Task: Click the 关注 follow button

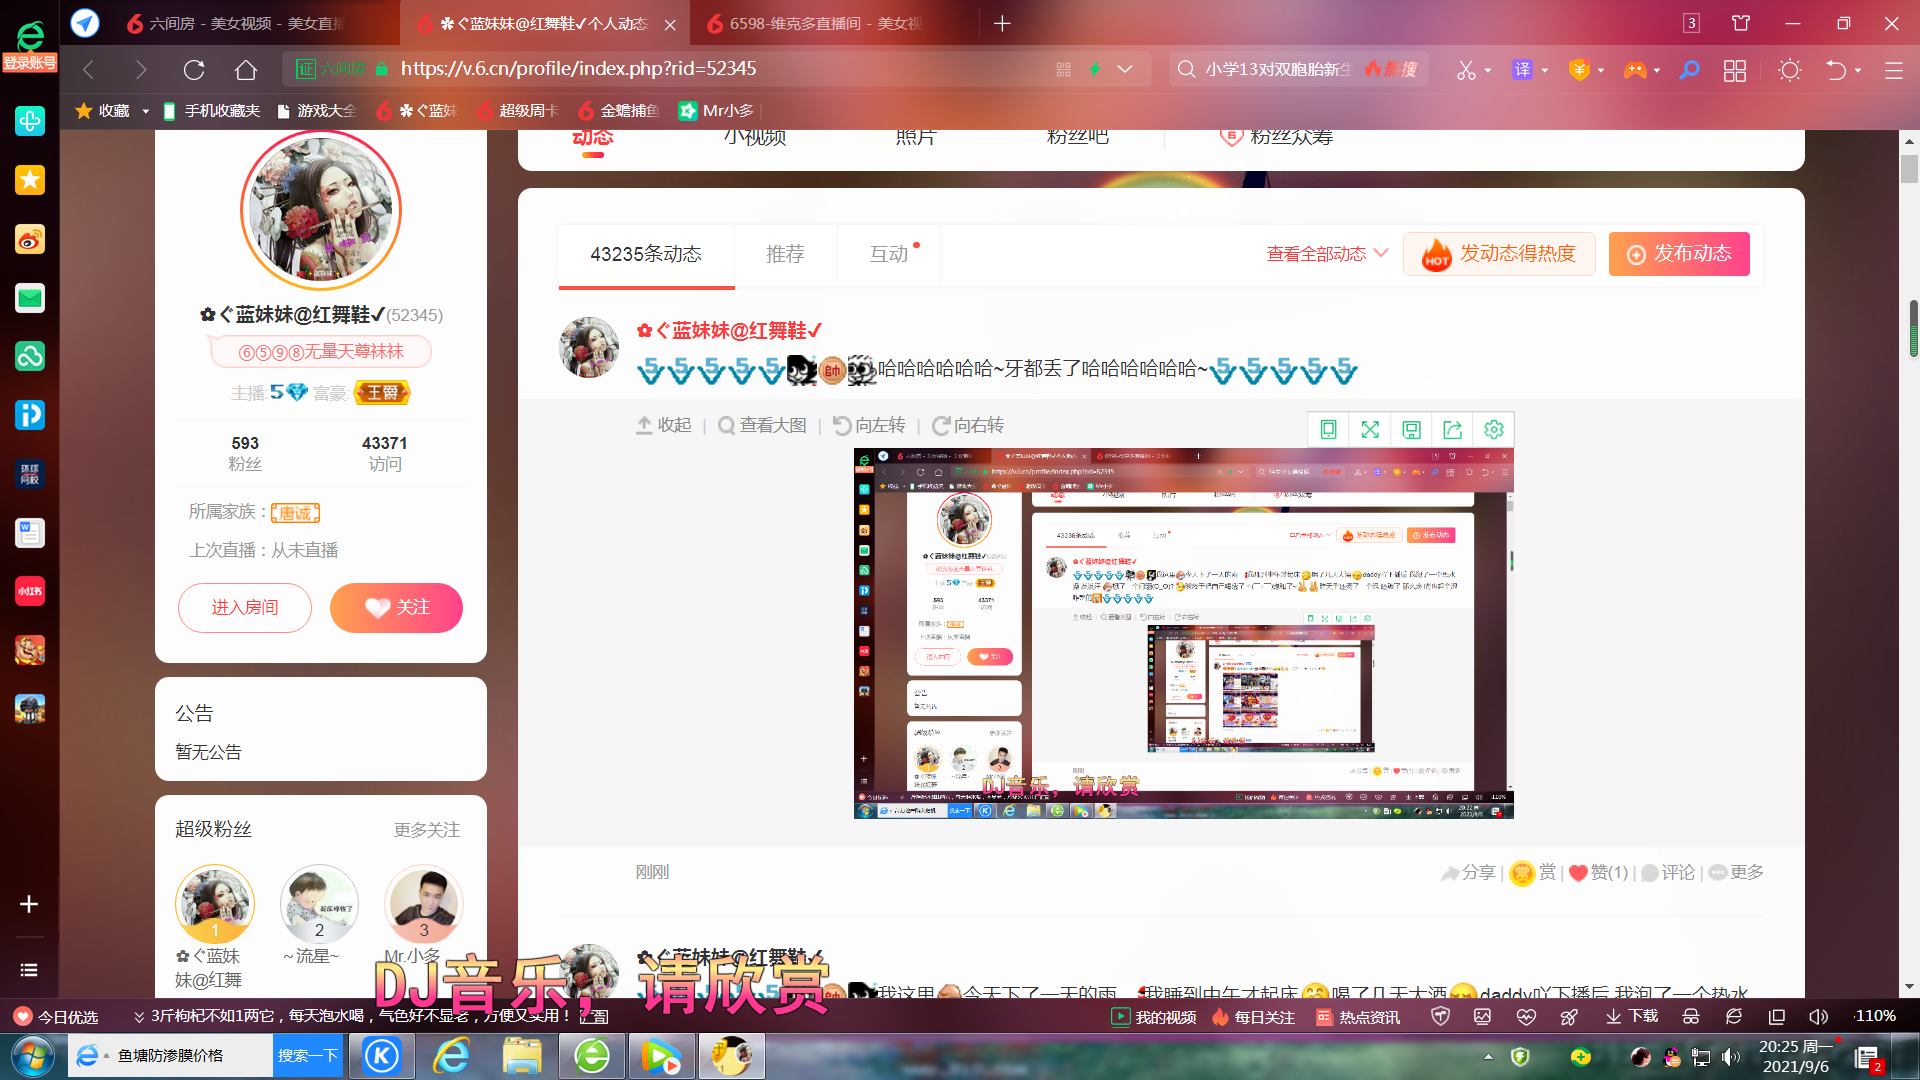Action: coord(396,608)
